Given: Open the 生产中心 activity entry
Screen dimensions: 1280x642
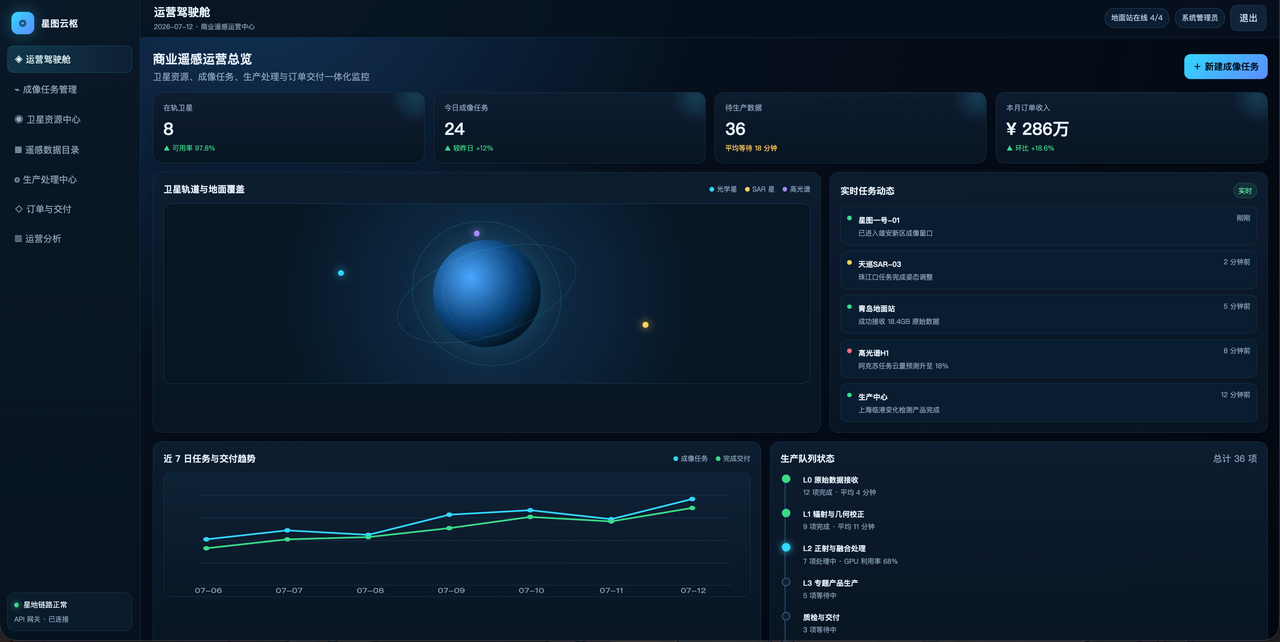Looking at the screenshot, I should pyautogui.click(x=1049, y=402).
